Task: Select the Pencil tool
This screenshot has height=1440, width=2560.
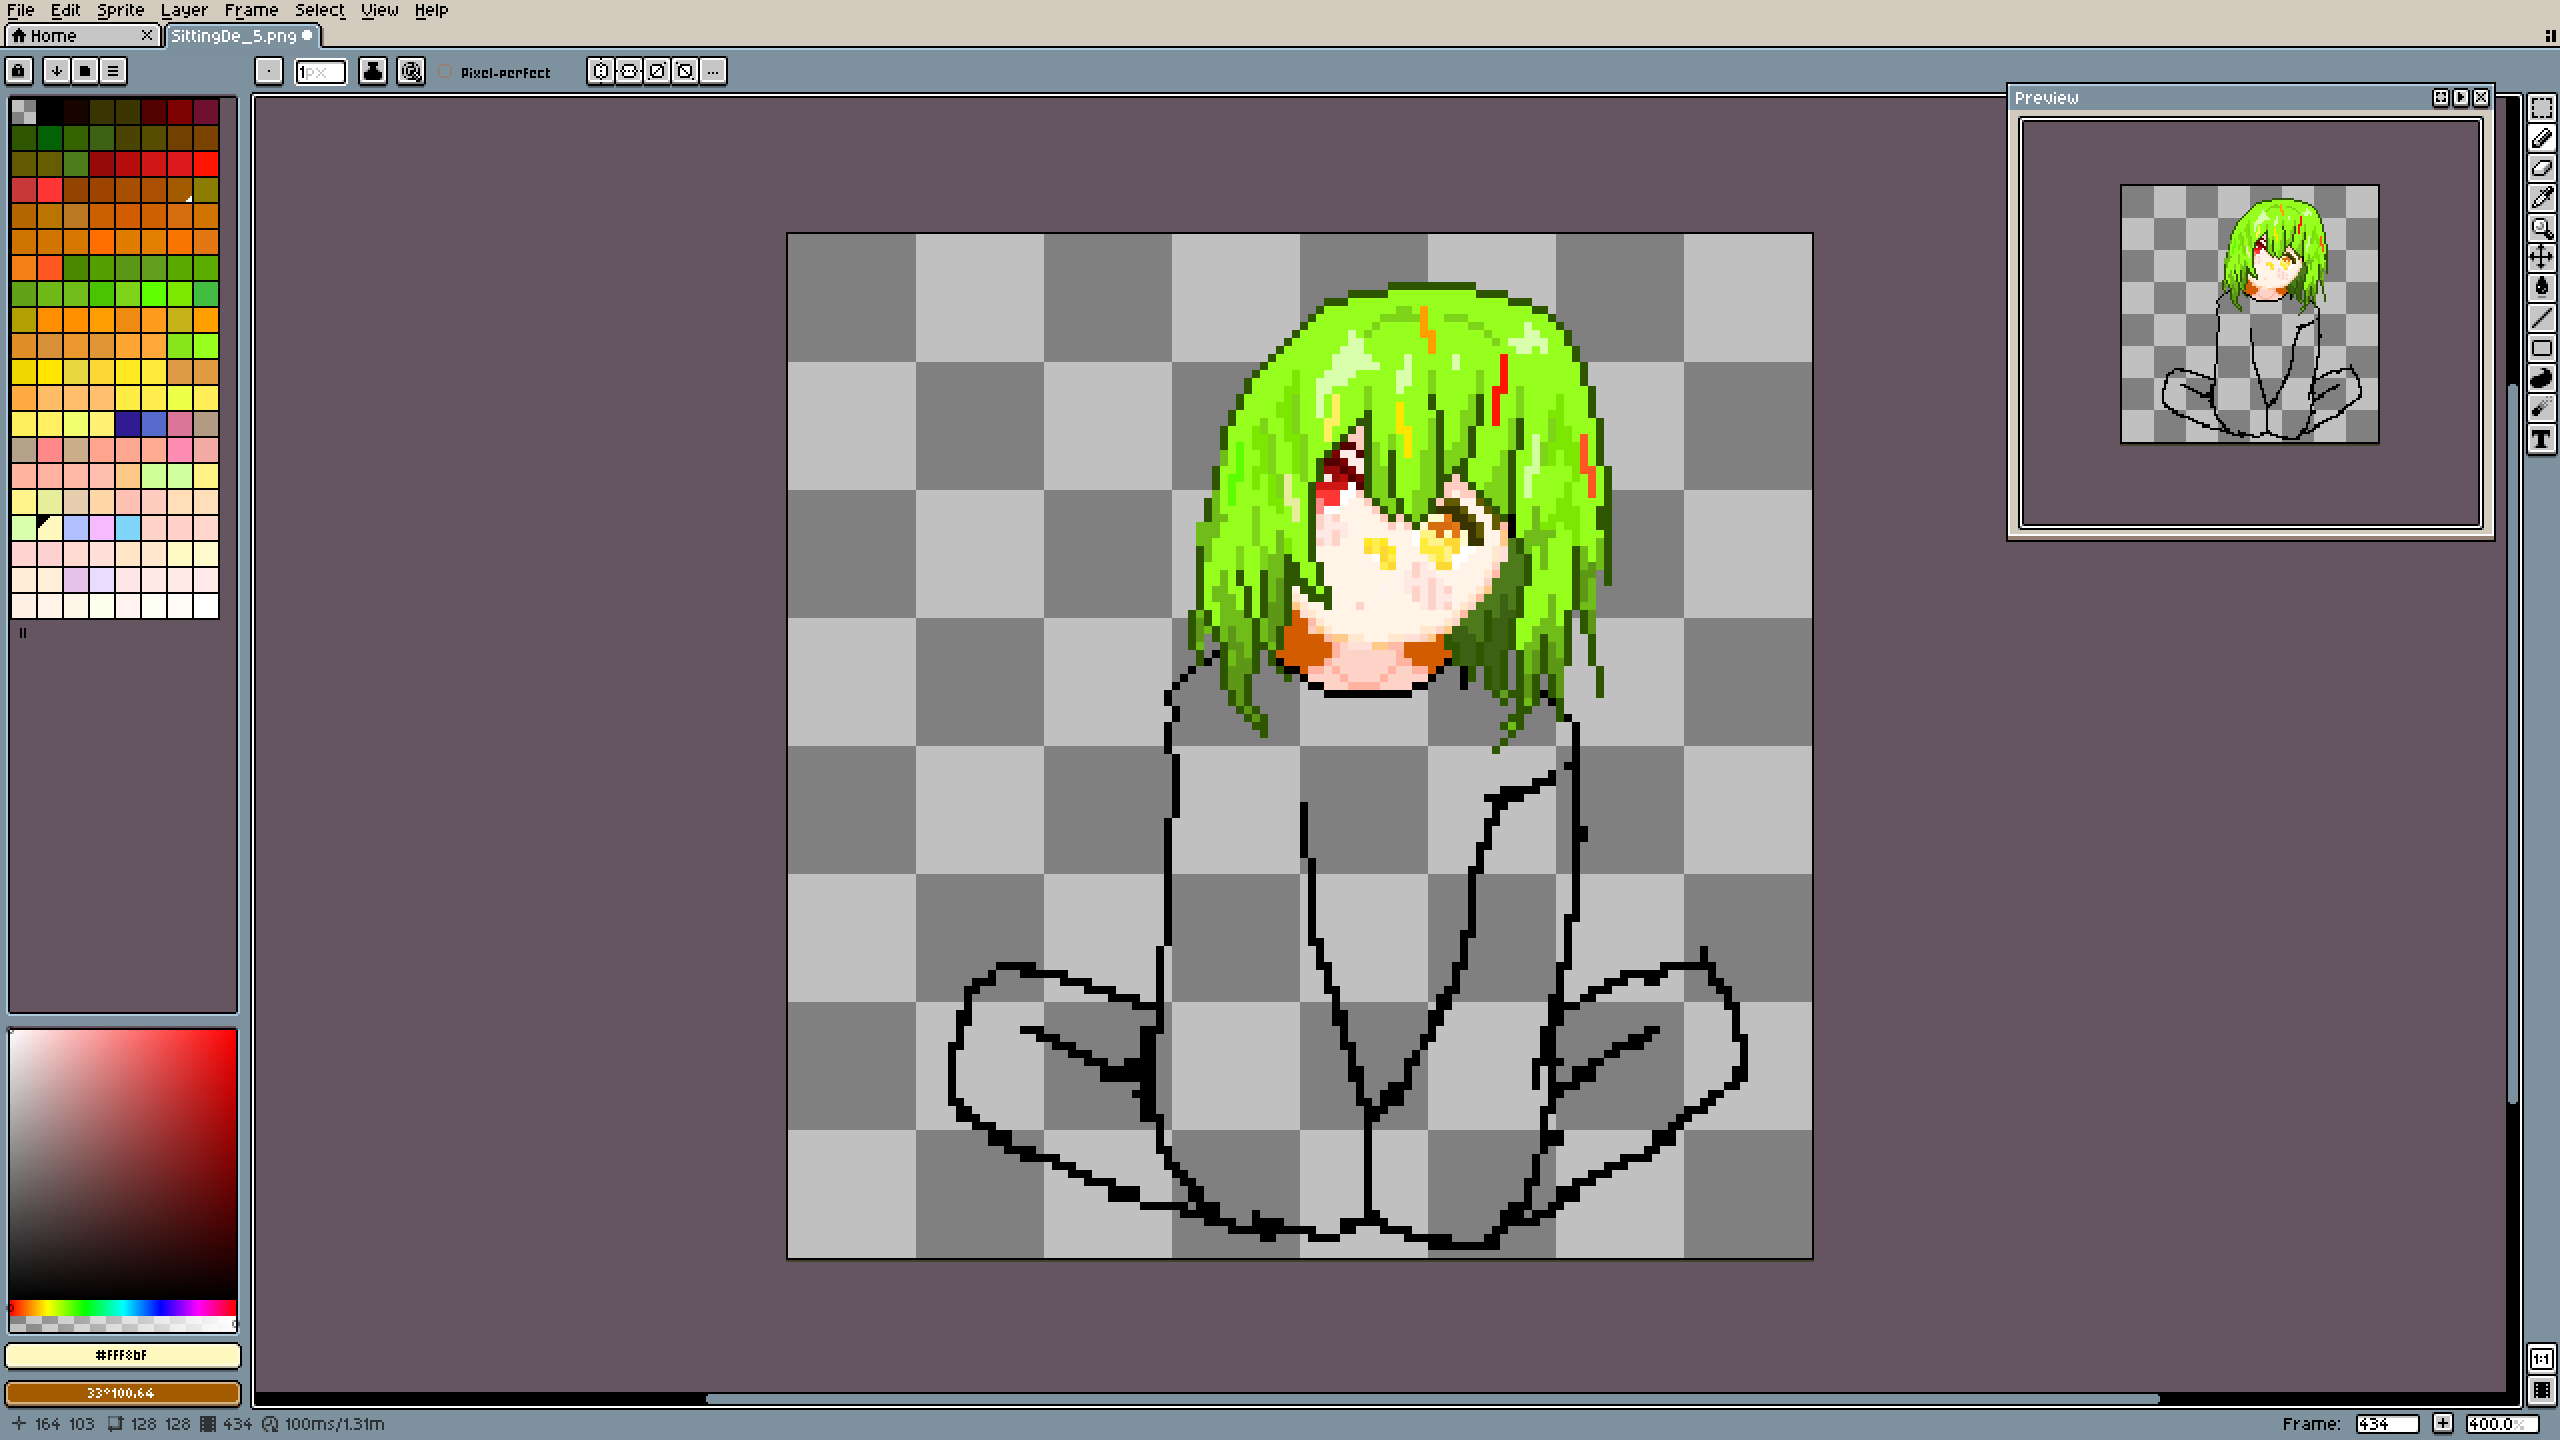Action: (x=2541, y=138)
